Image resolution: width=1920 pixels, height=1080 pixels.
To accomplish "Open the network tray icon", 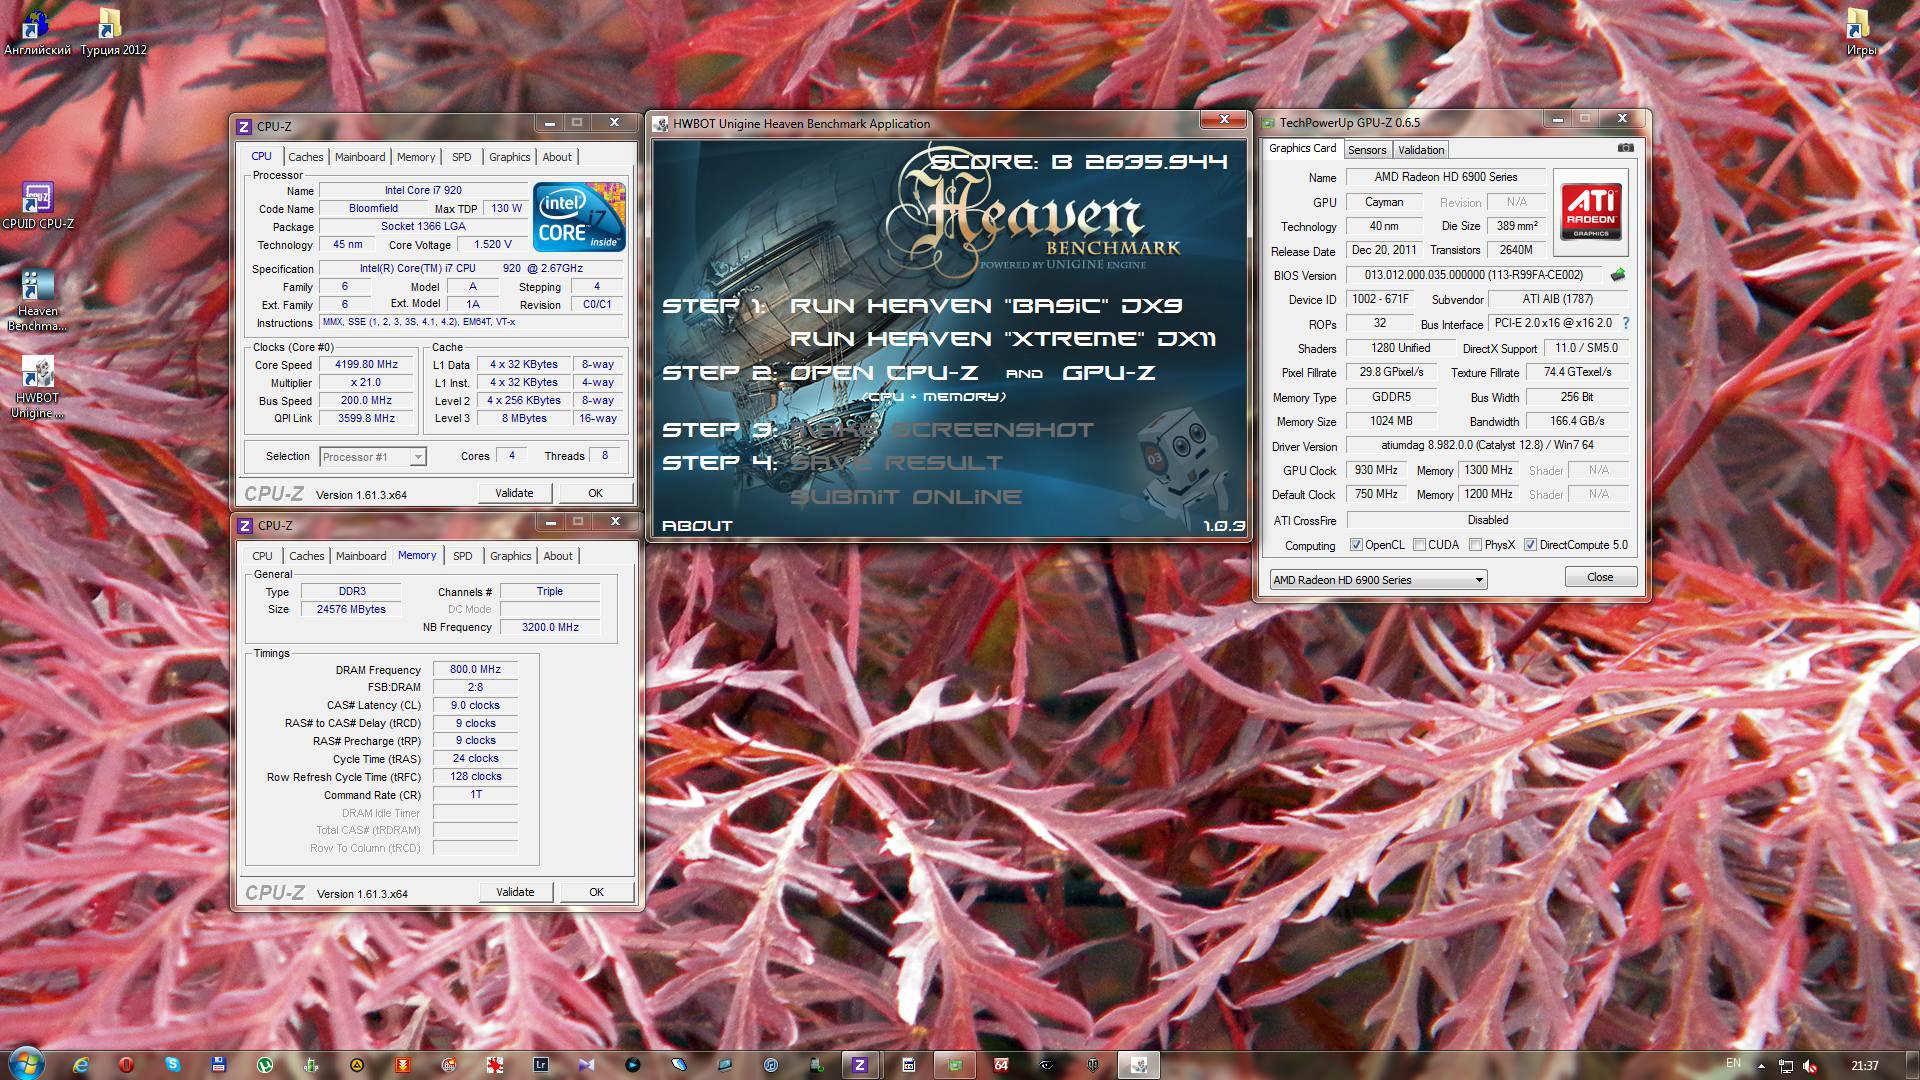I will coord(1786,1066).
